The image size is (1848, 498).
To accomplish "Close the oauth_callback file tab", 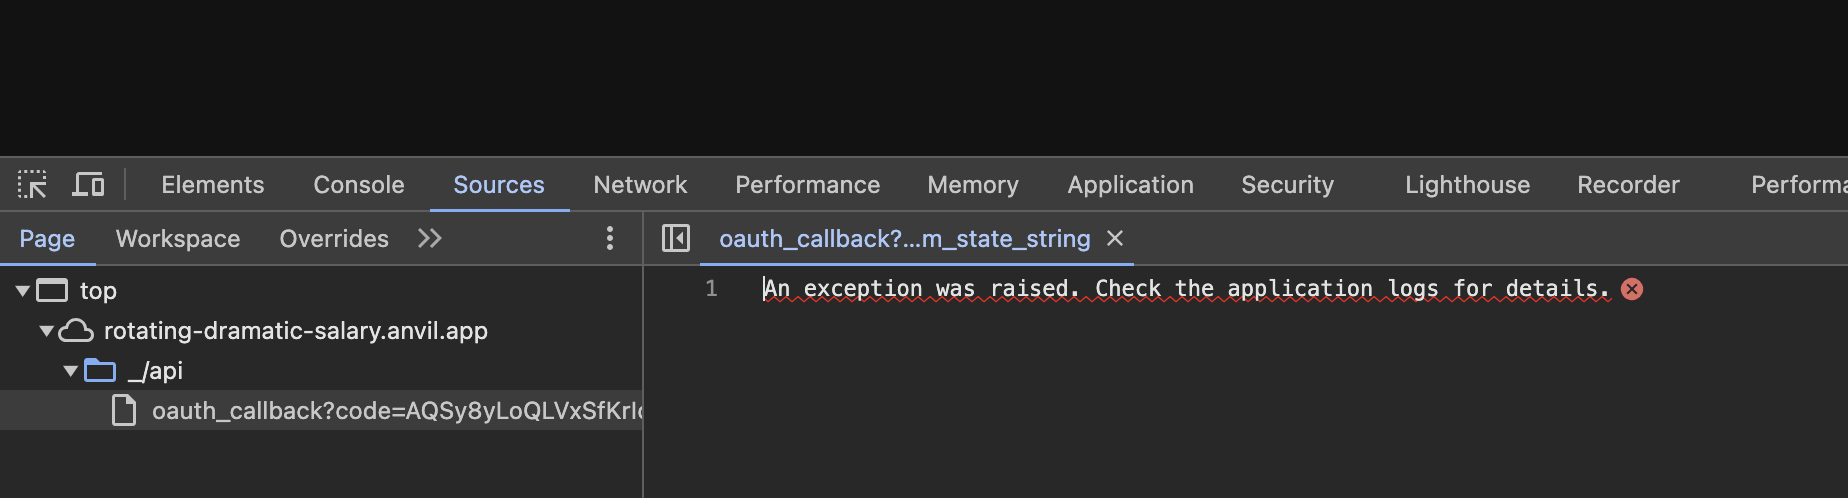I will click(1115, 238).
